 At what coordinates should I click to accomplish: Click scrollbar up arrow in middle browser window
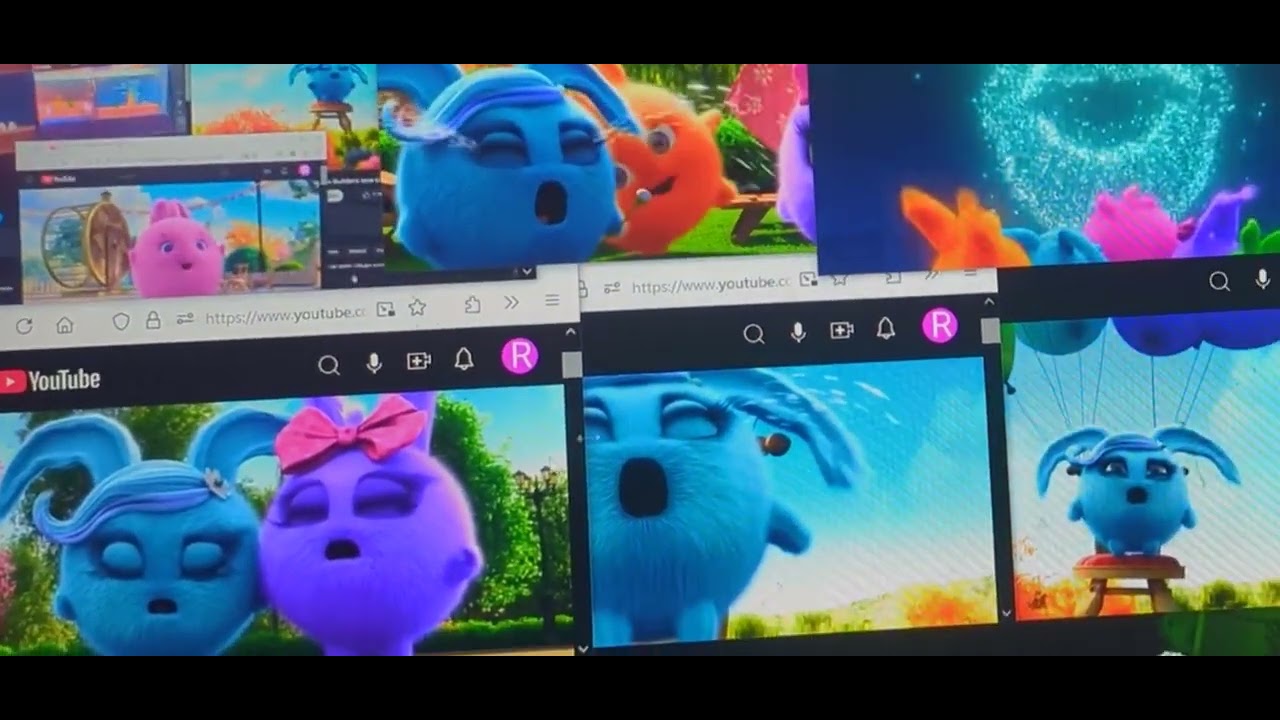click(990, 302)
